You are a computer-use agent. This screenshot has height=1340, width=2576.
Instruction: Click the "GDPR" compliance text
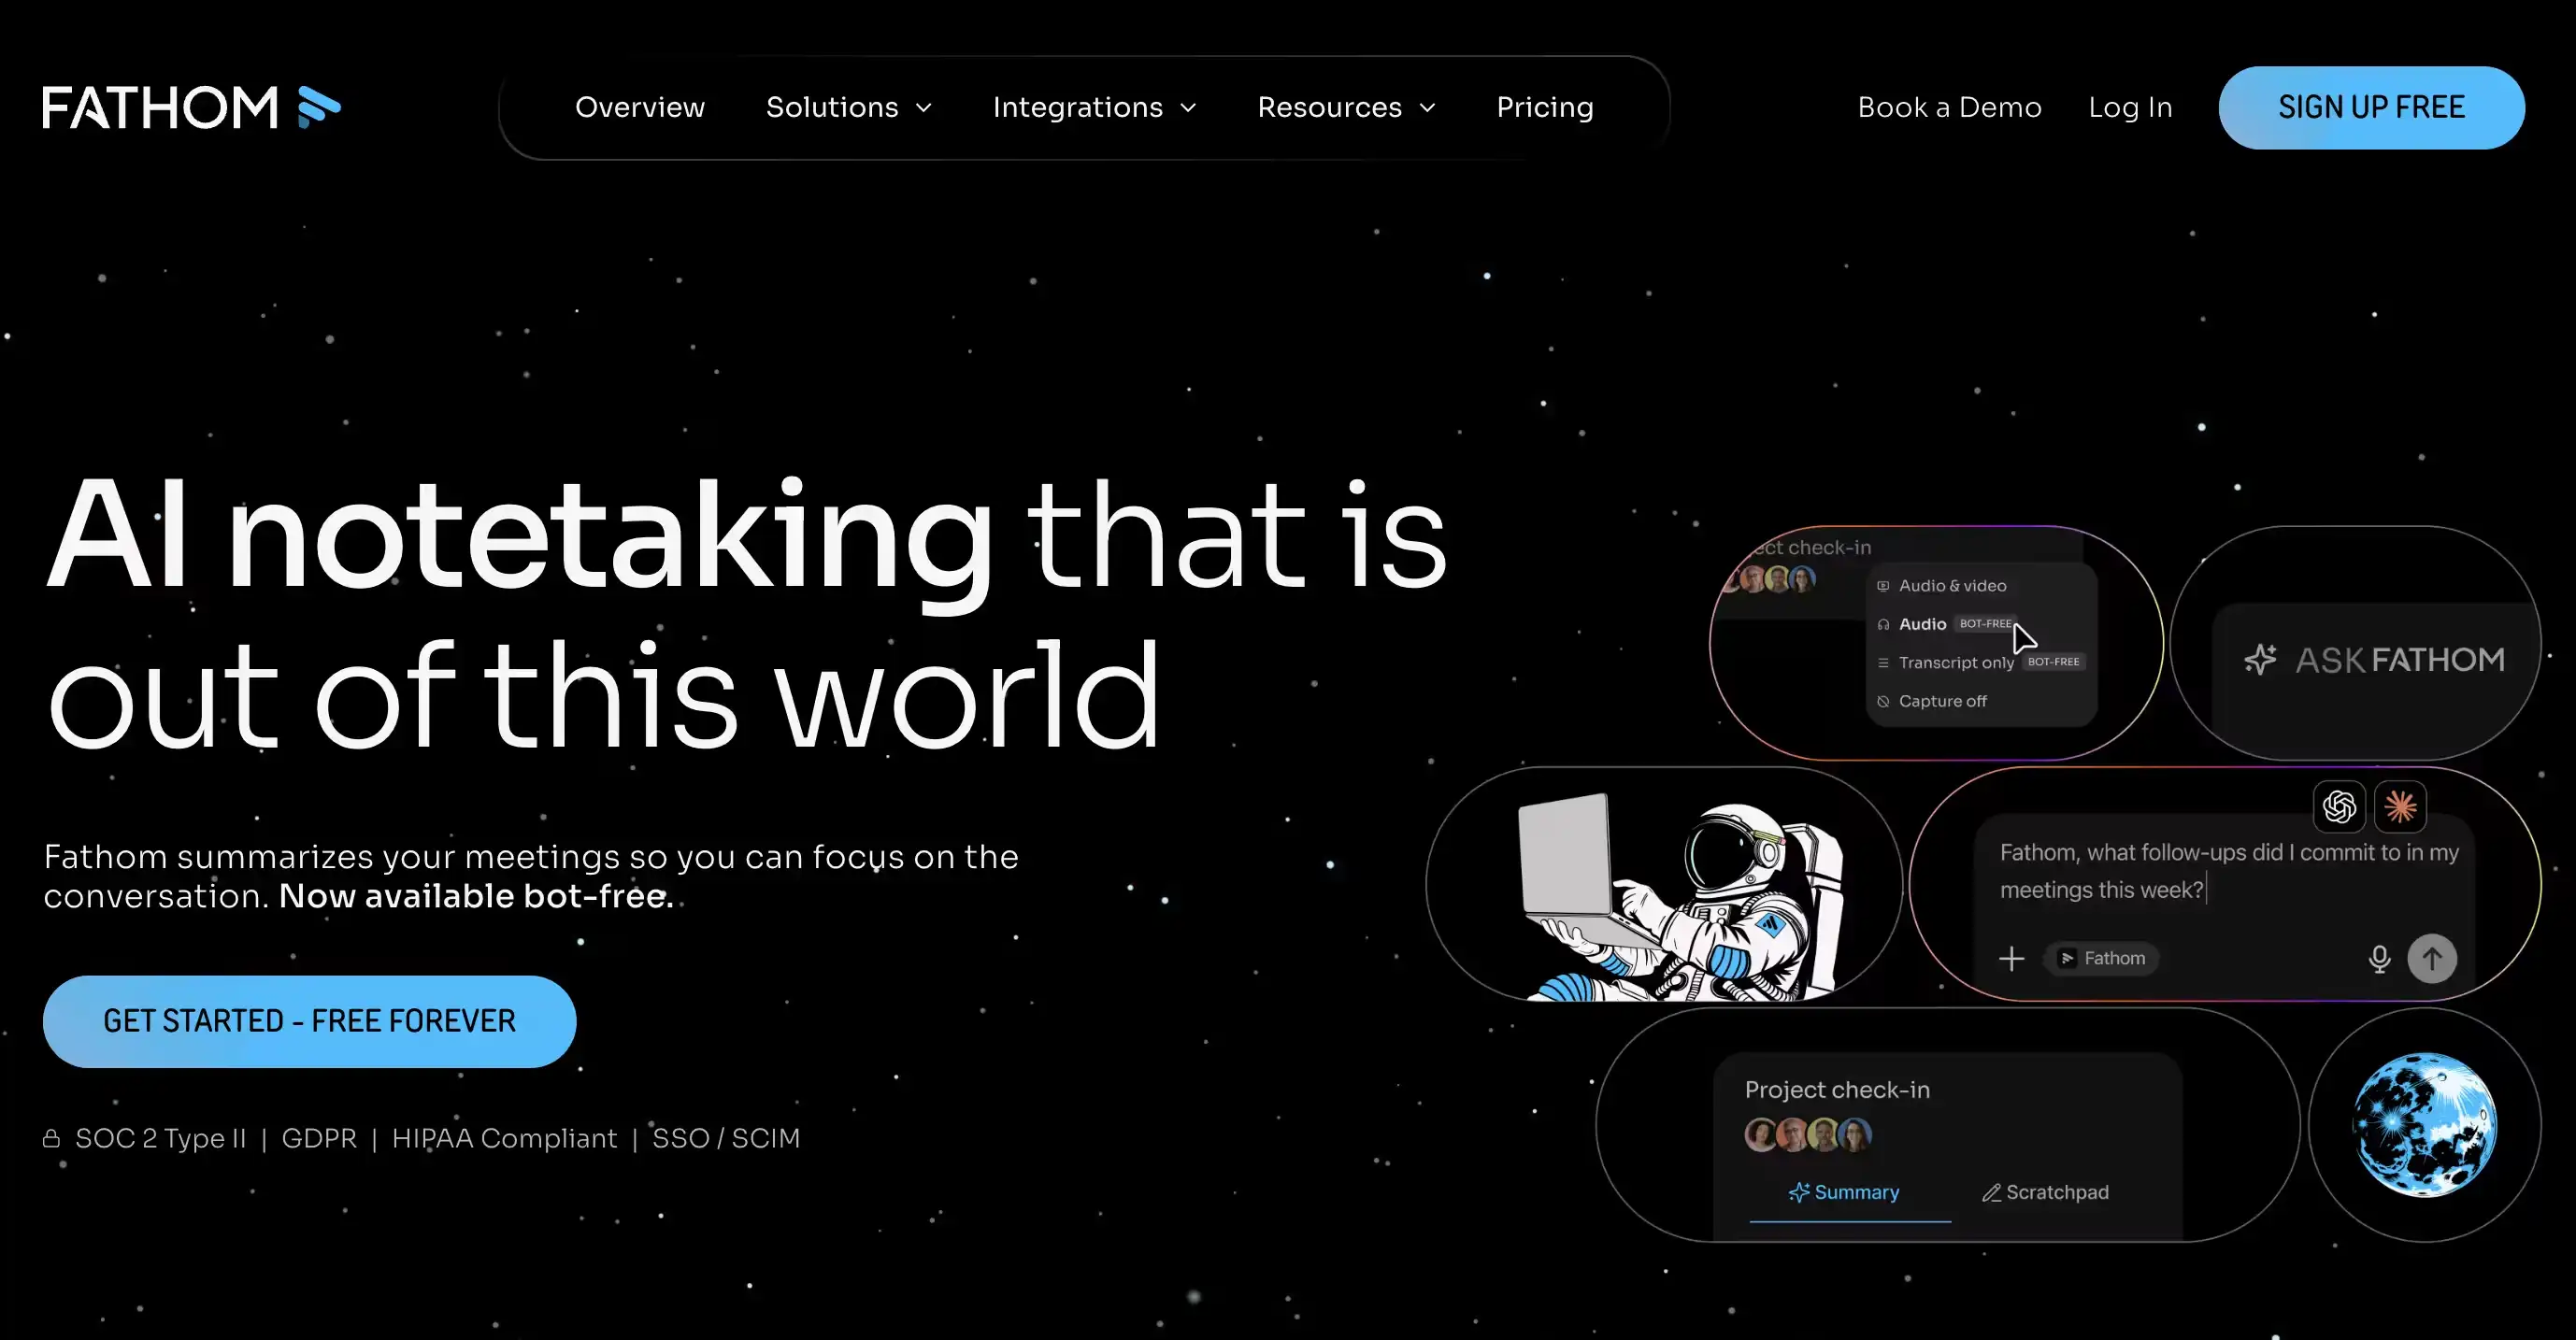[319, 1138]
